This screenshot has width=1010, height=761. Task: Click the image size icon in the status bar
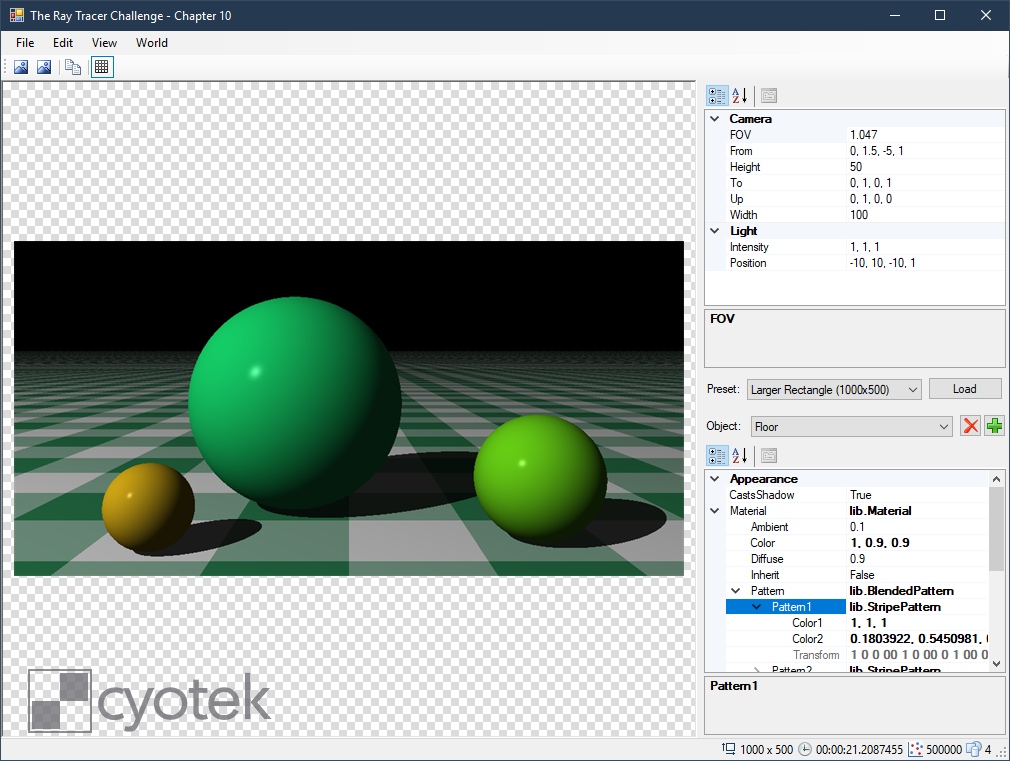(728, 749)
